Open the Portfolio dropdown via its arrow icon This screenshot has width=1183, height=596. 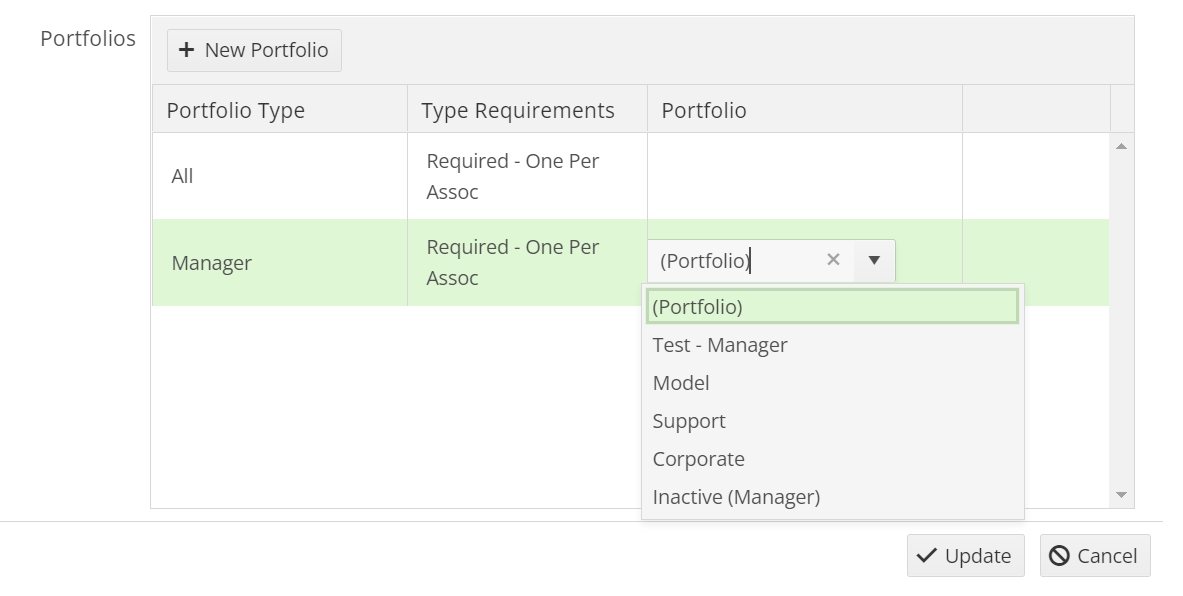(x=874, y=260)
